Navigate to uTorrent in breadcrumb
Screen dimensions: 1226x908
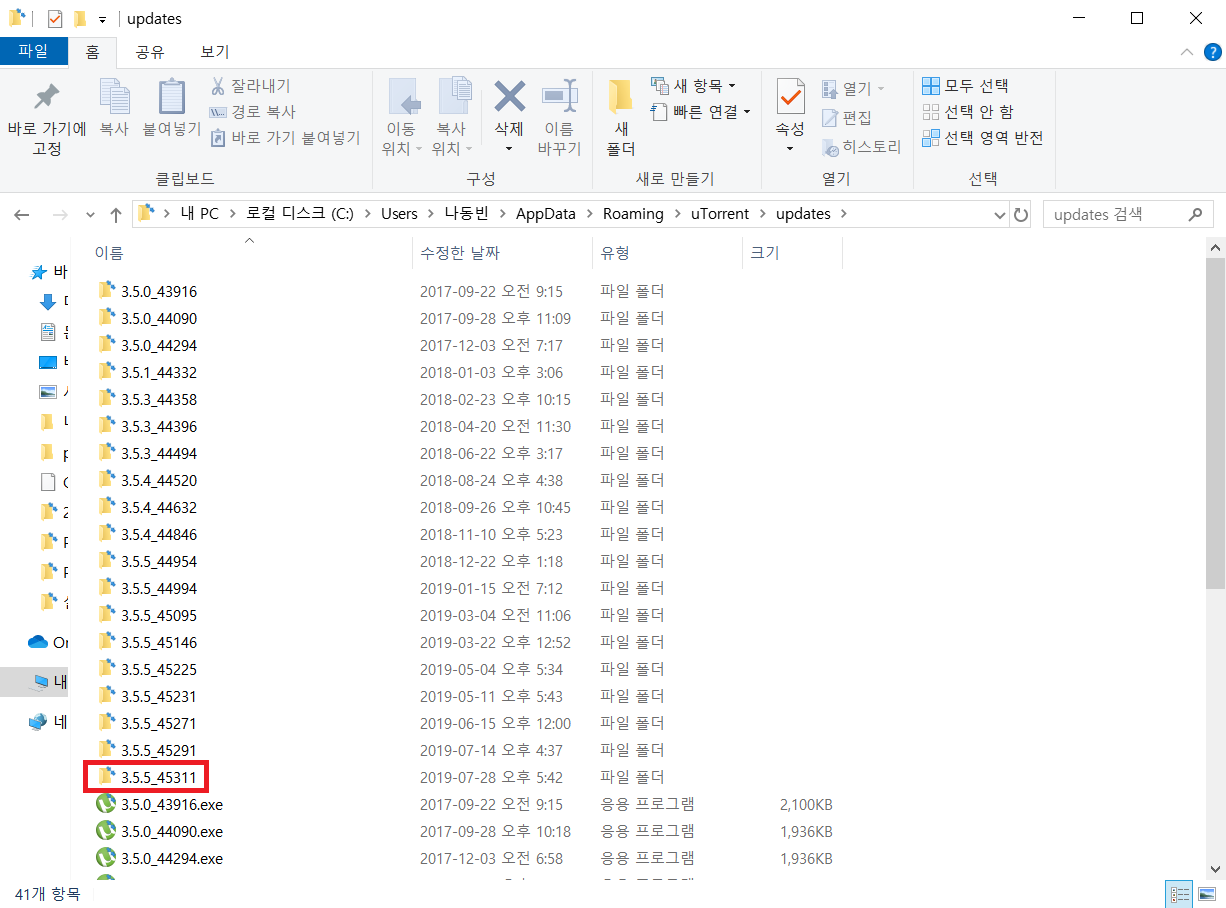click(x=720, y=214)
